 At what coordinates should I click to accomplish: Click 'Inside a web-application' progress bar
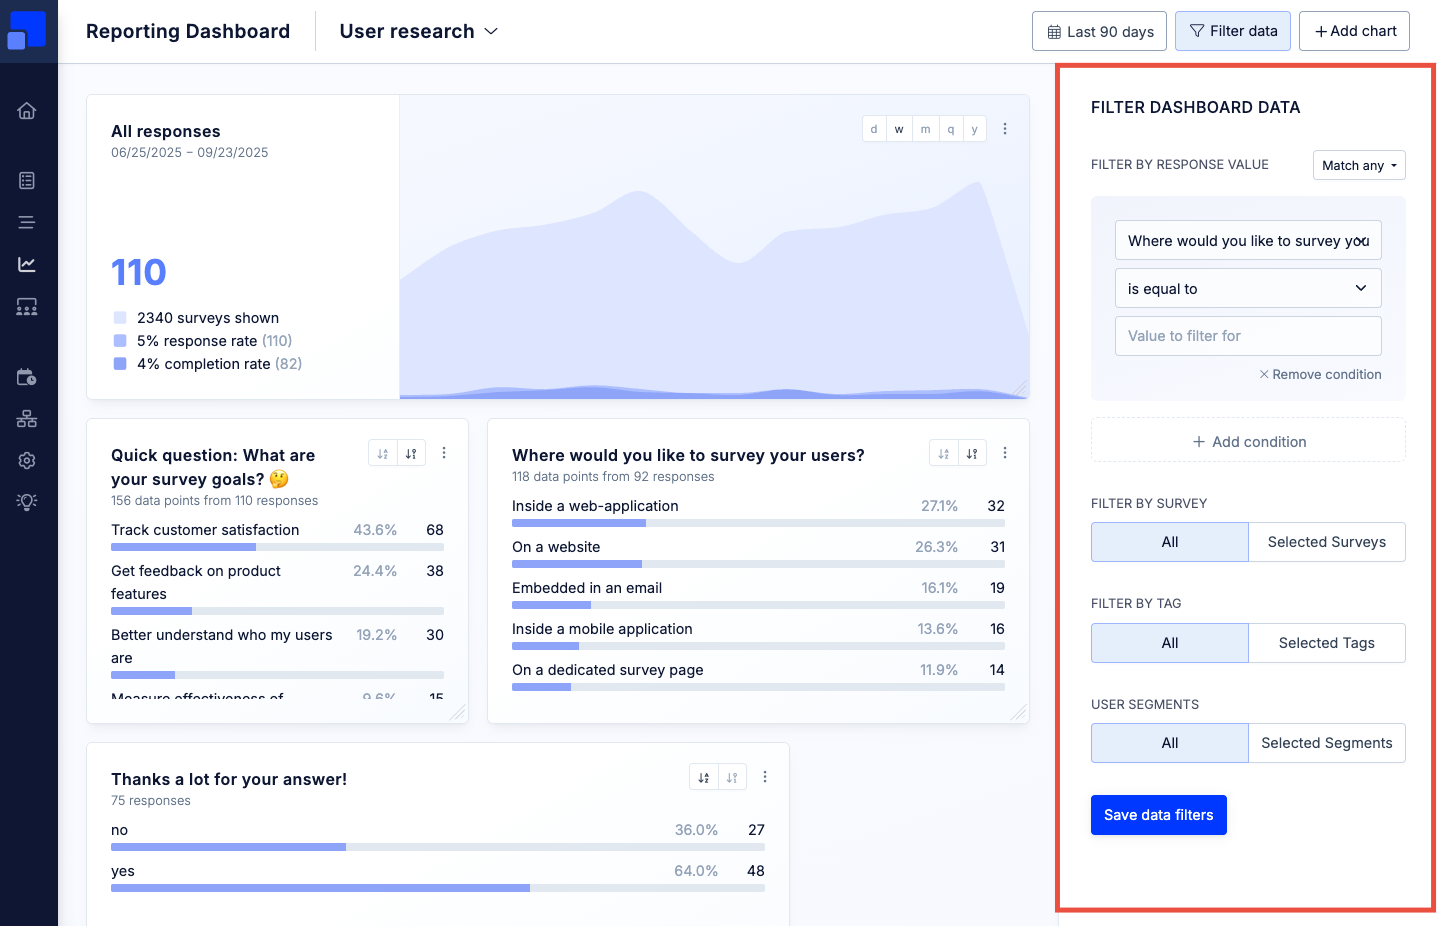pos(757,523)
